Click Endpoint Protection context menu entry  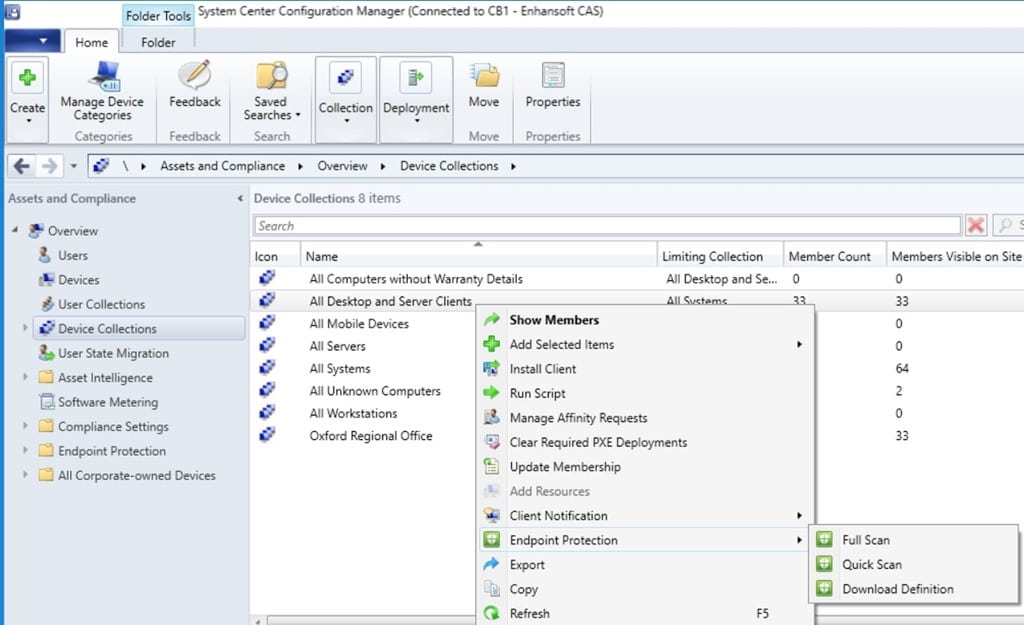pyautogui.click(x=646, y=540)
